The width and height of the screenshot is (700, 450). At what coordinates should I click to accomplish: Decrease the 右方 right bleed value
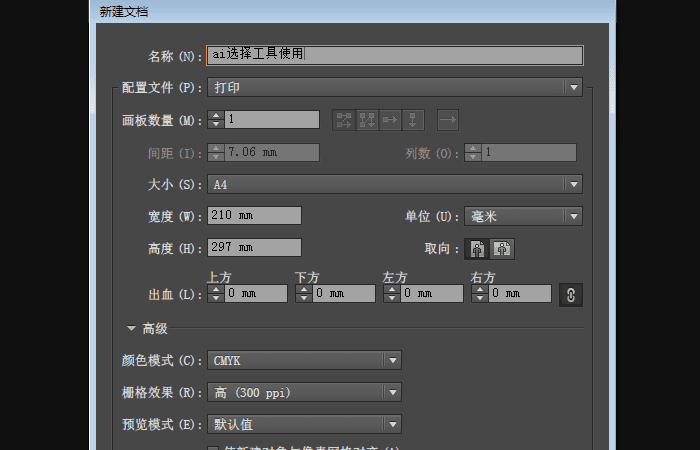click(480, 298)
